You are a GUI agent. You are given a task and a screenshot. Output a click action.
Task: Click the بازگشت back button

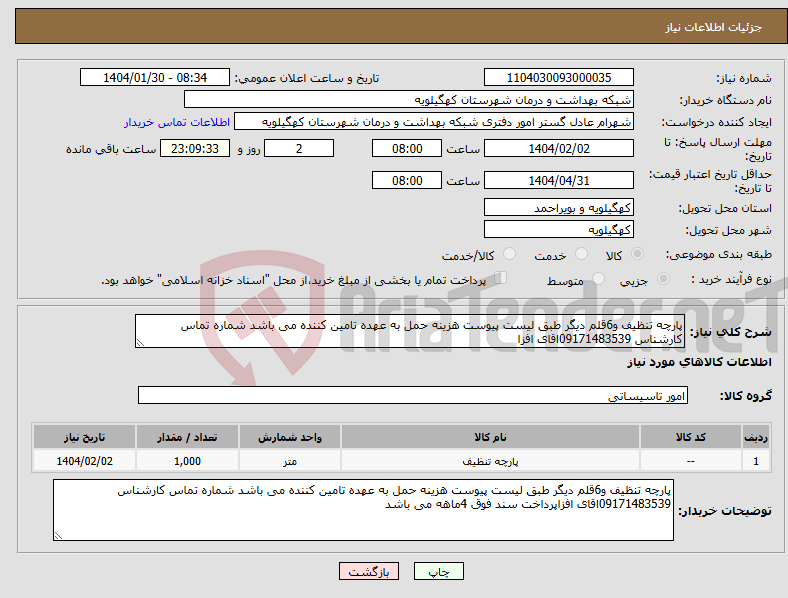point(369,571)
